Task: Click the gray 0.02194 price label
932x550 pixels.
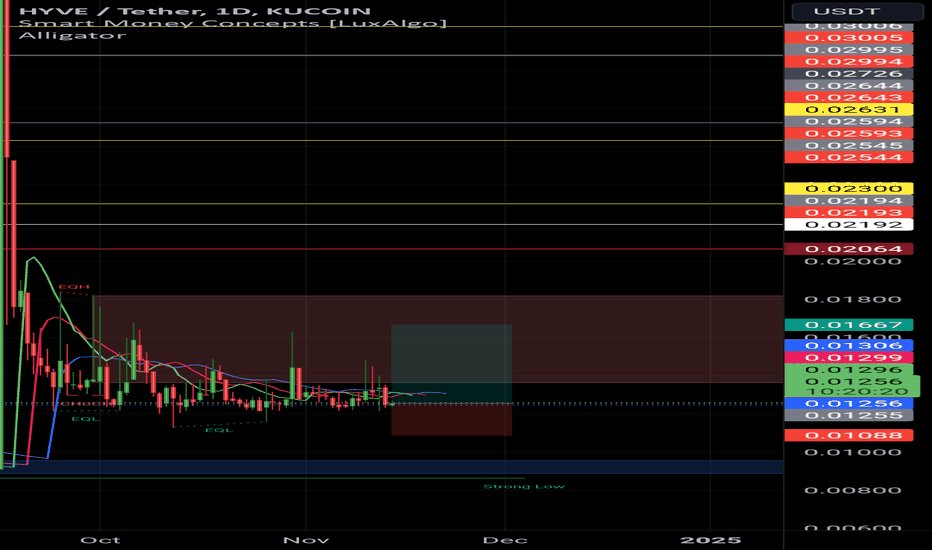Action: (849, 201)
